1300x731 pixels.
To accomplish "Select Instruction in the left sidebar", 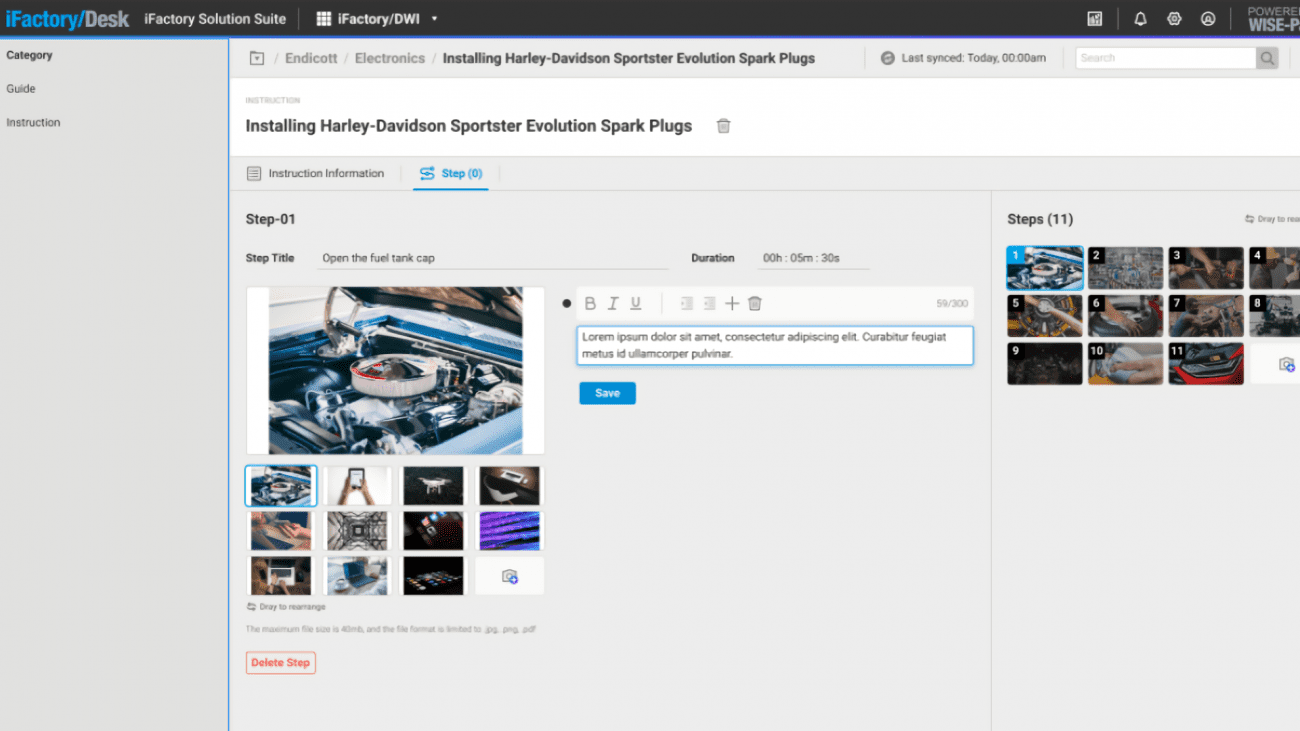I will (x=33, y=122).
